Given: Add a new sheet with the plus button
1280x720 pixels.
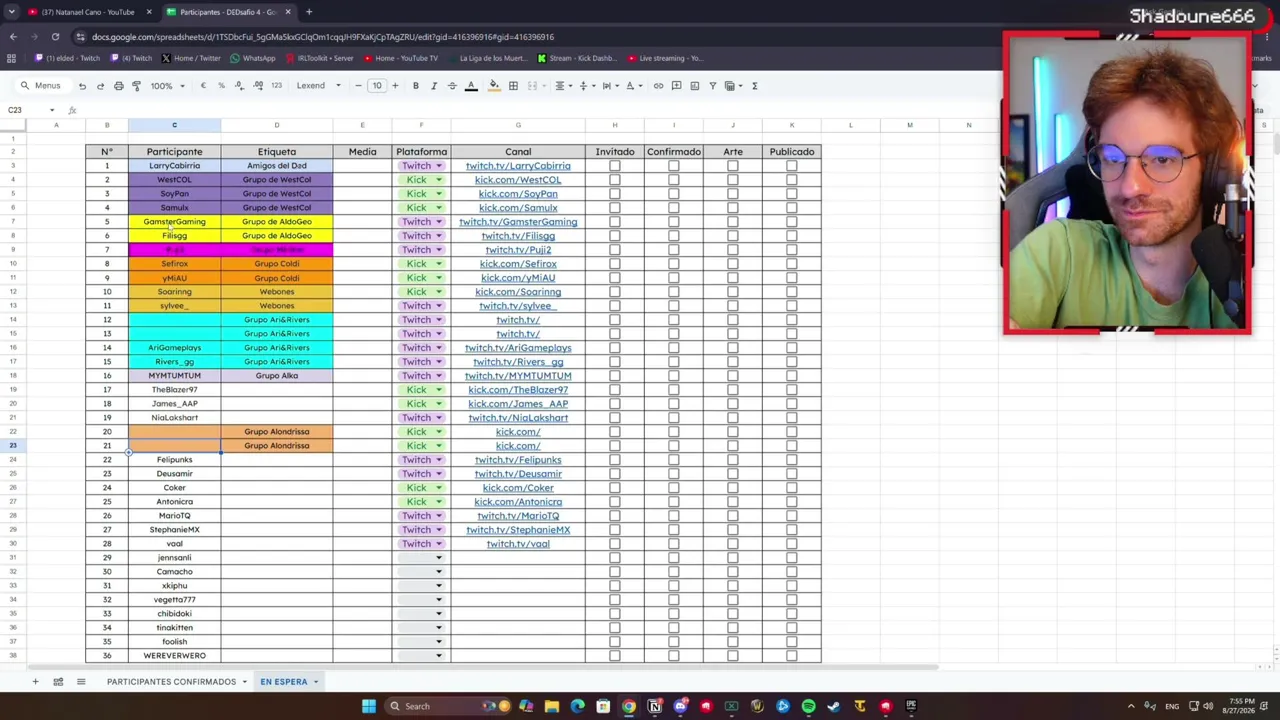Looking at the screenshot, I should tap(35, 682).
